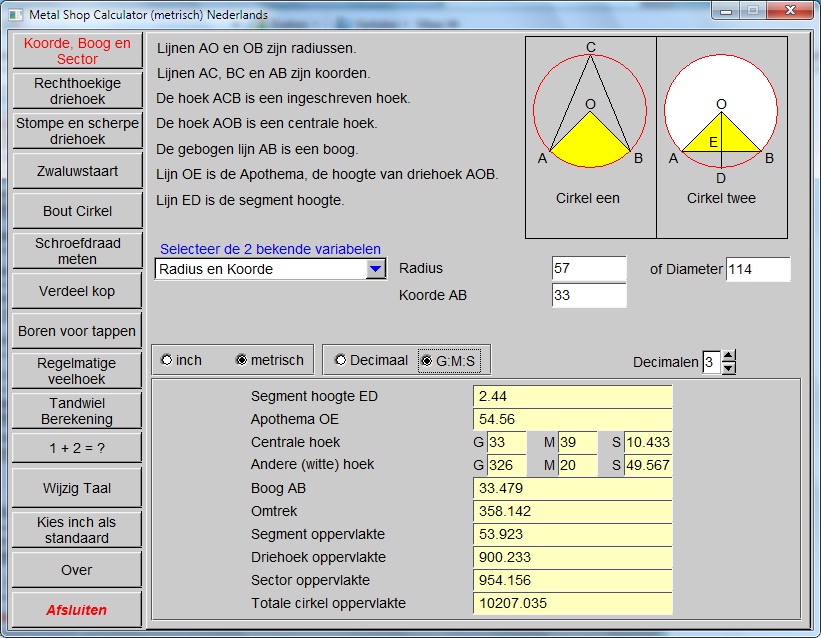The image size is (821, 638).
Task: Open the 1 + 2 = ? calculator
Action: point(77,448)
